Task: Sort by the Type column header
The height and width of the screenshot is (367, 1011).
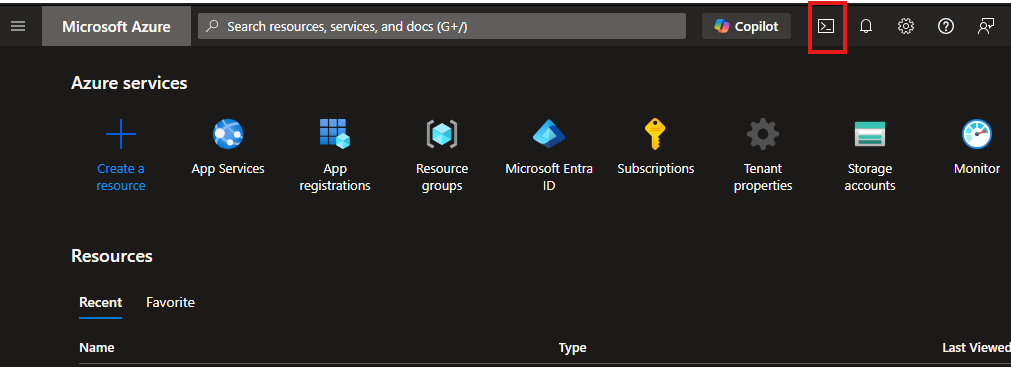Action: 572,348
